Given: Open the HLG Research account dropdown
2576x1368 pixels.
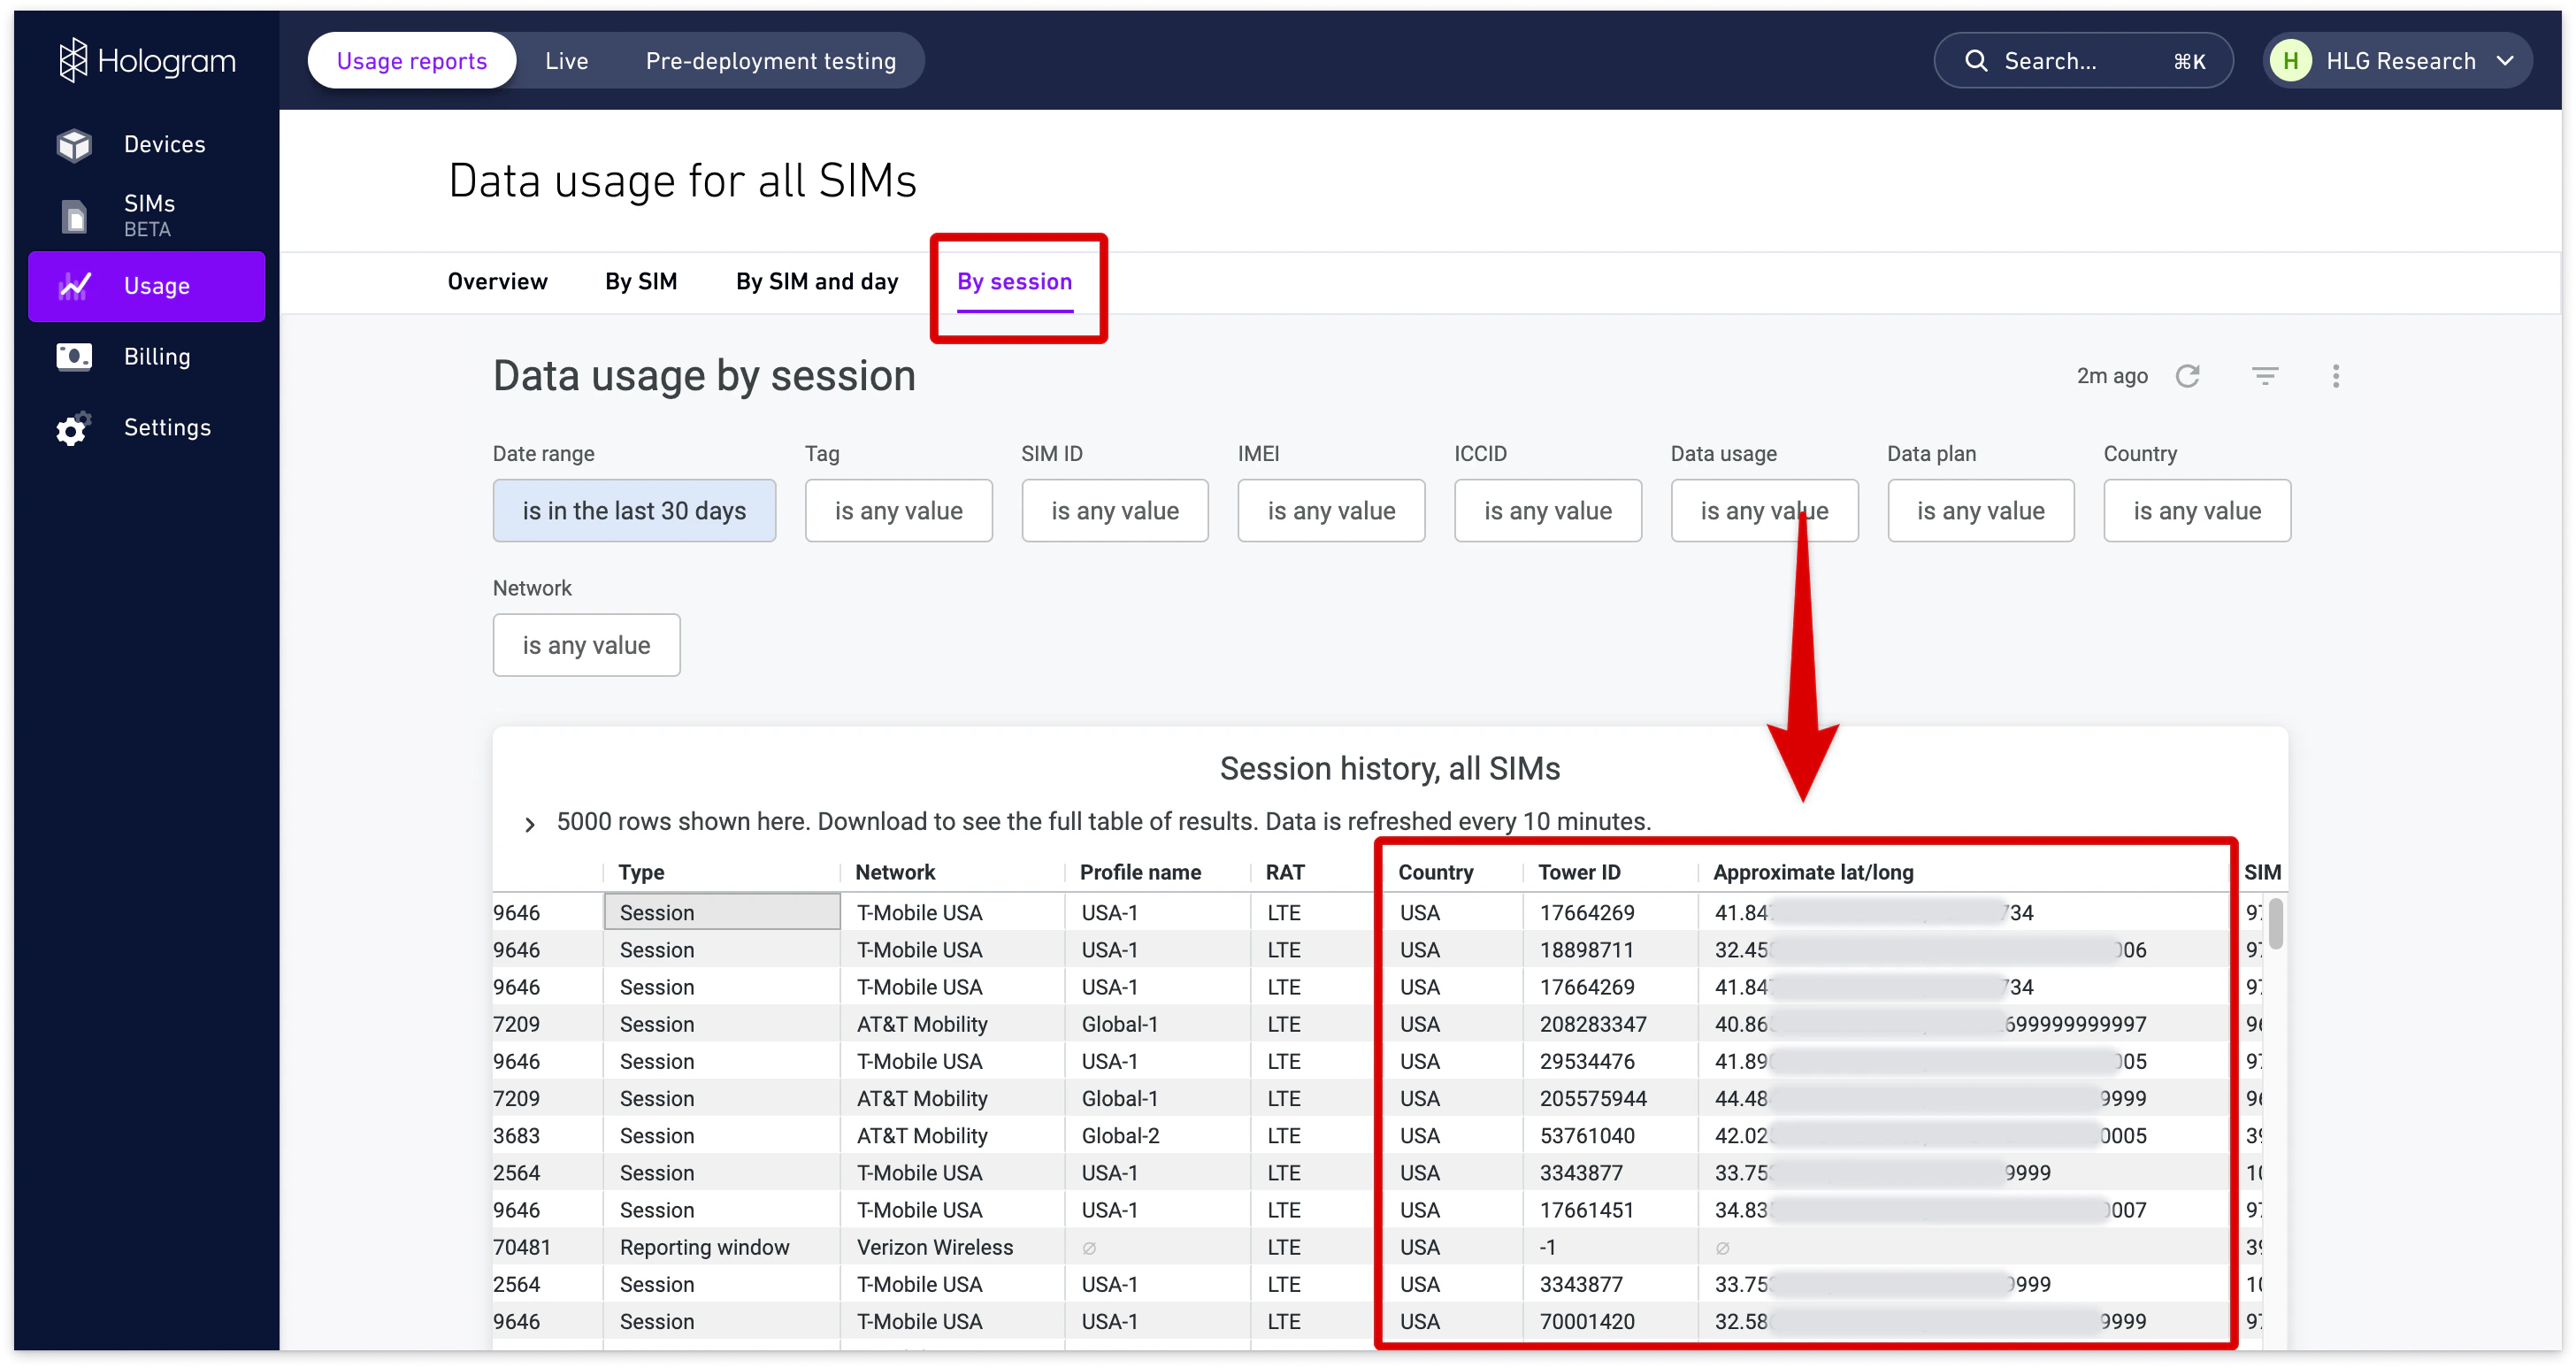Looking at the screenshot, I should point(2397,61).
